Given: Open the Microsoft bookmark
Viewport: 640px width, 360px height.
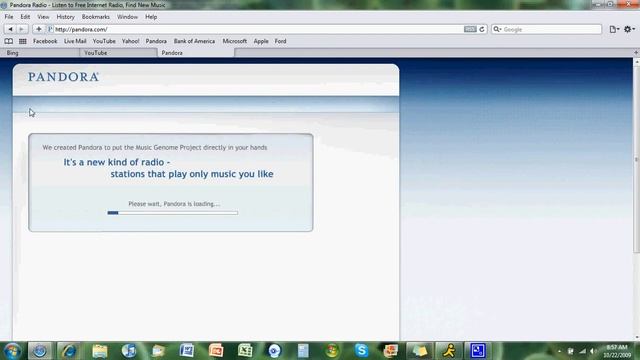Looking at the screenshot, I should [235, 41].
